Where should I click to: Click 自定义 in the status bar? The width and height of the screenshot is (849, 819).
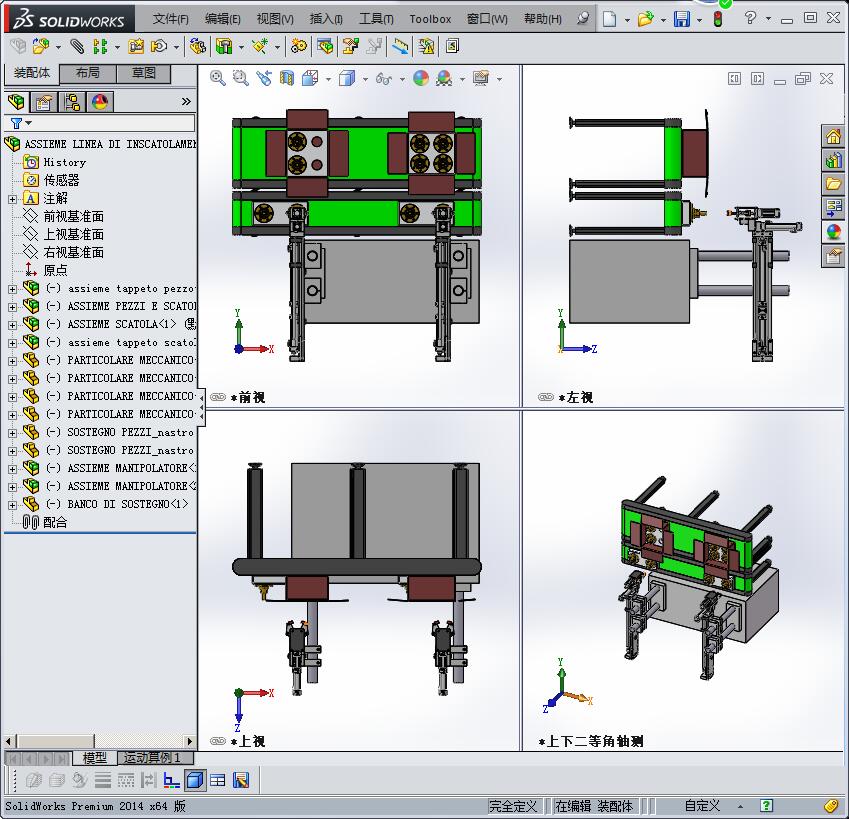coord(702,806)
